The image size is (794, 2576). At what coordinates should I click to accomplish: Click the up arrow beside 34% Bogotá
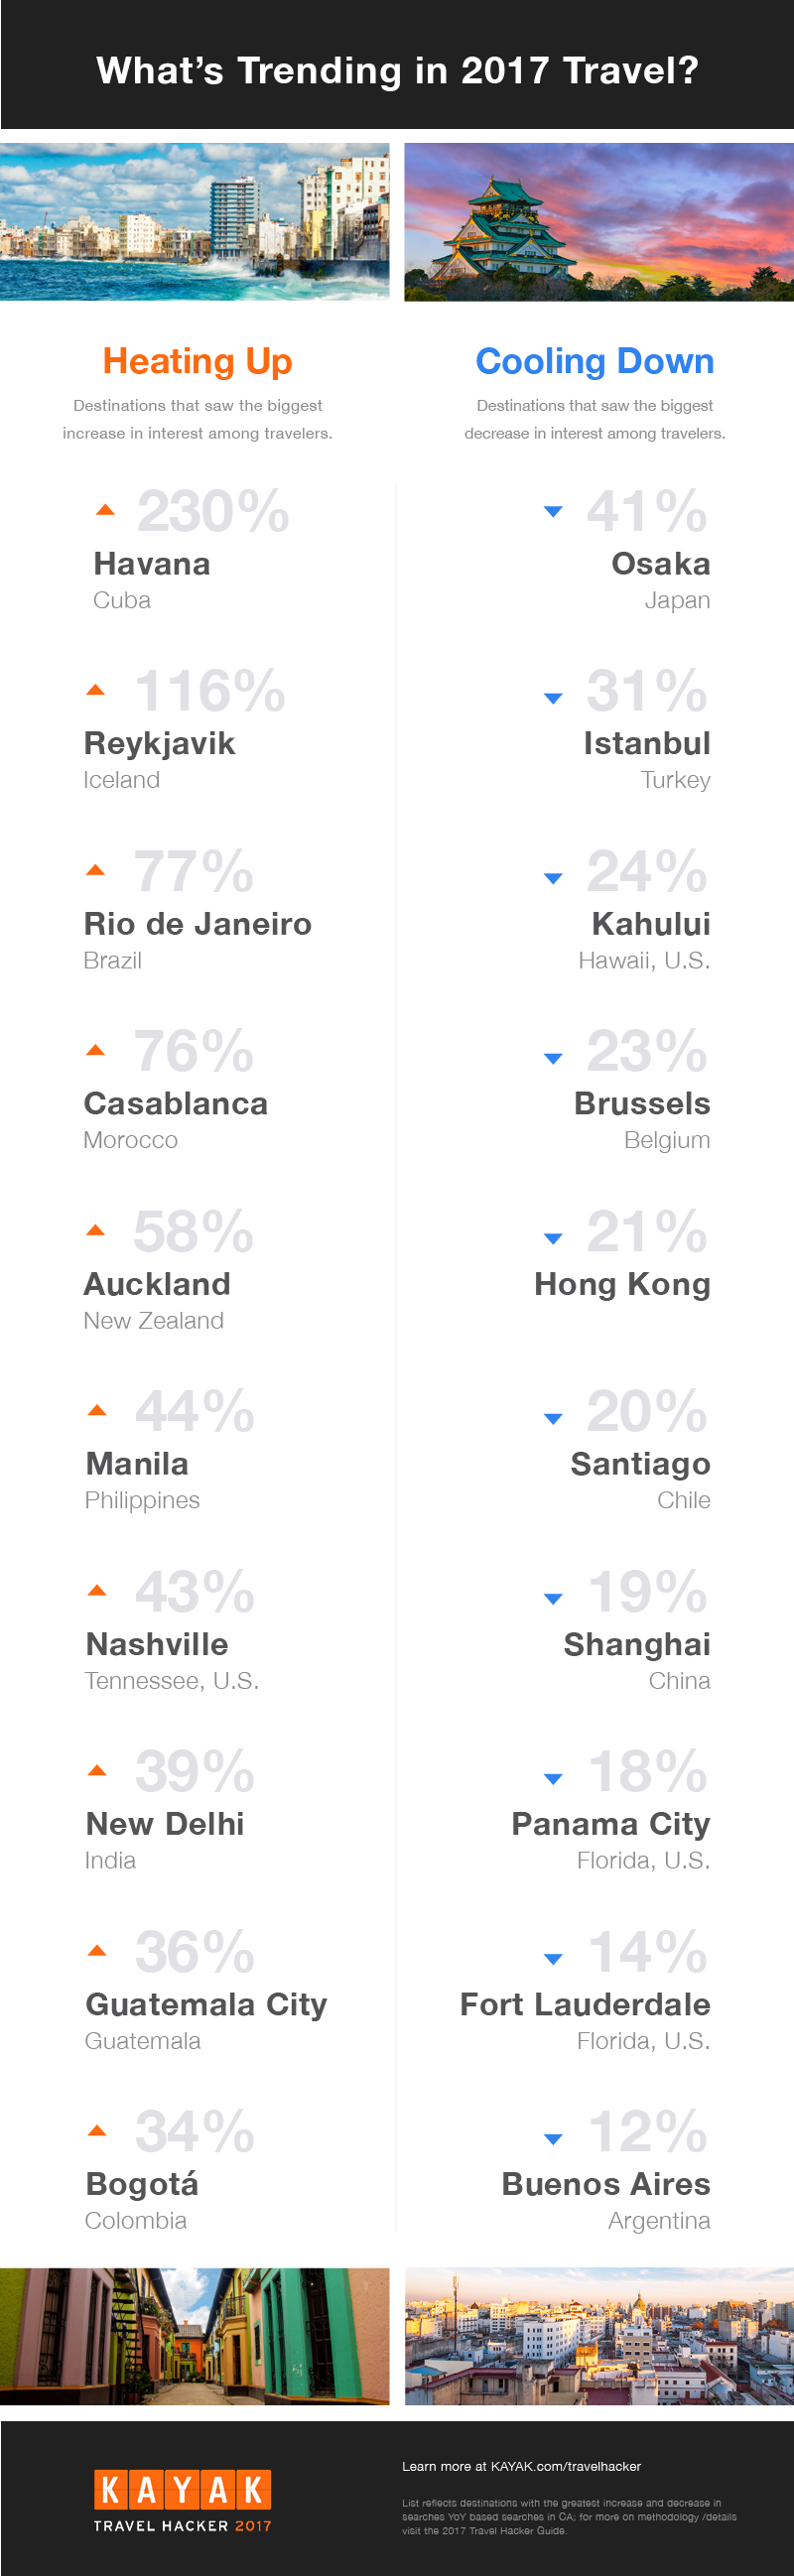point(97,2130)
